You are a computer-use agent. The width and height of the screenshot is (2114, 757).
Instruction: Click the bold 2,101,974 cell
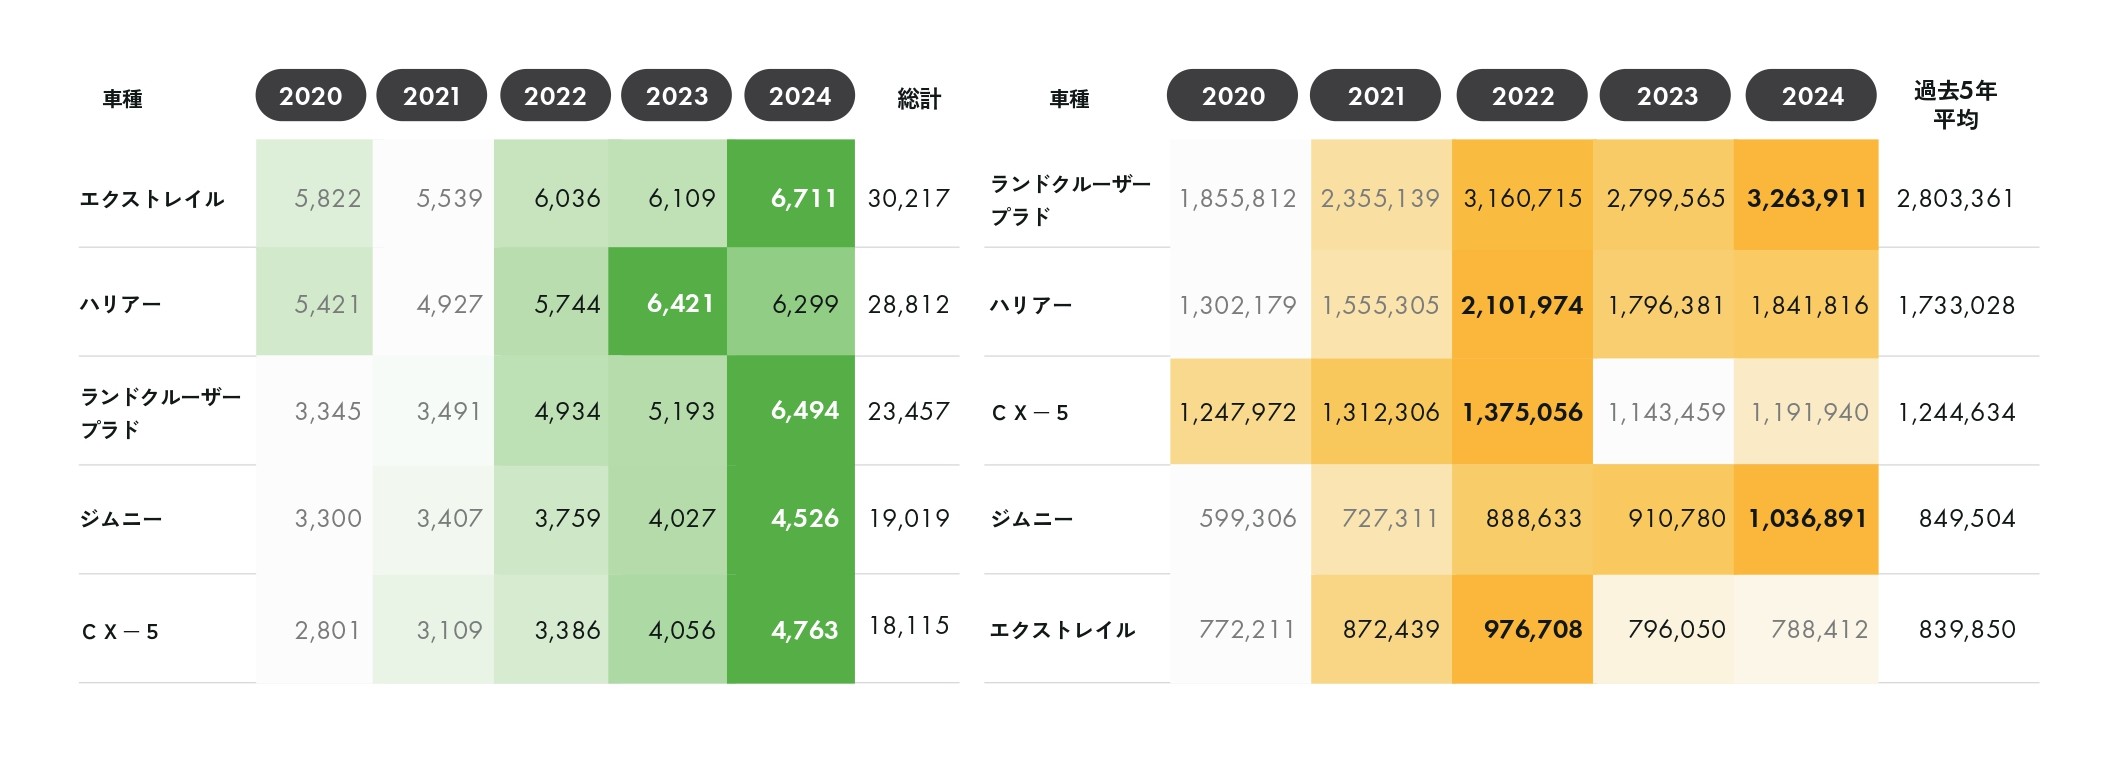pyautogui.click(x=1522, y=303)
